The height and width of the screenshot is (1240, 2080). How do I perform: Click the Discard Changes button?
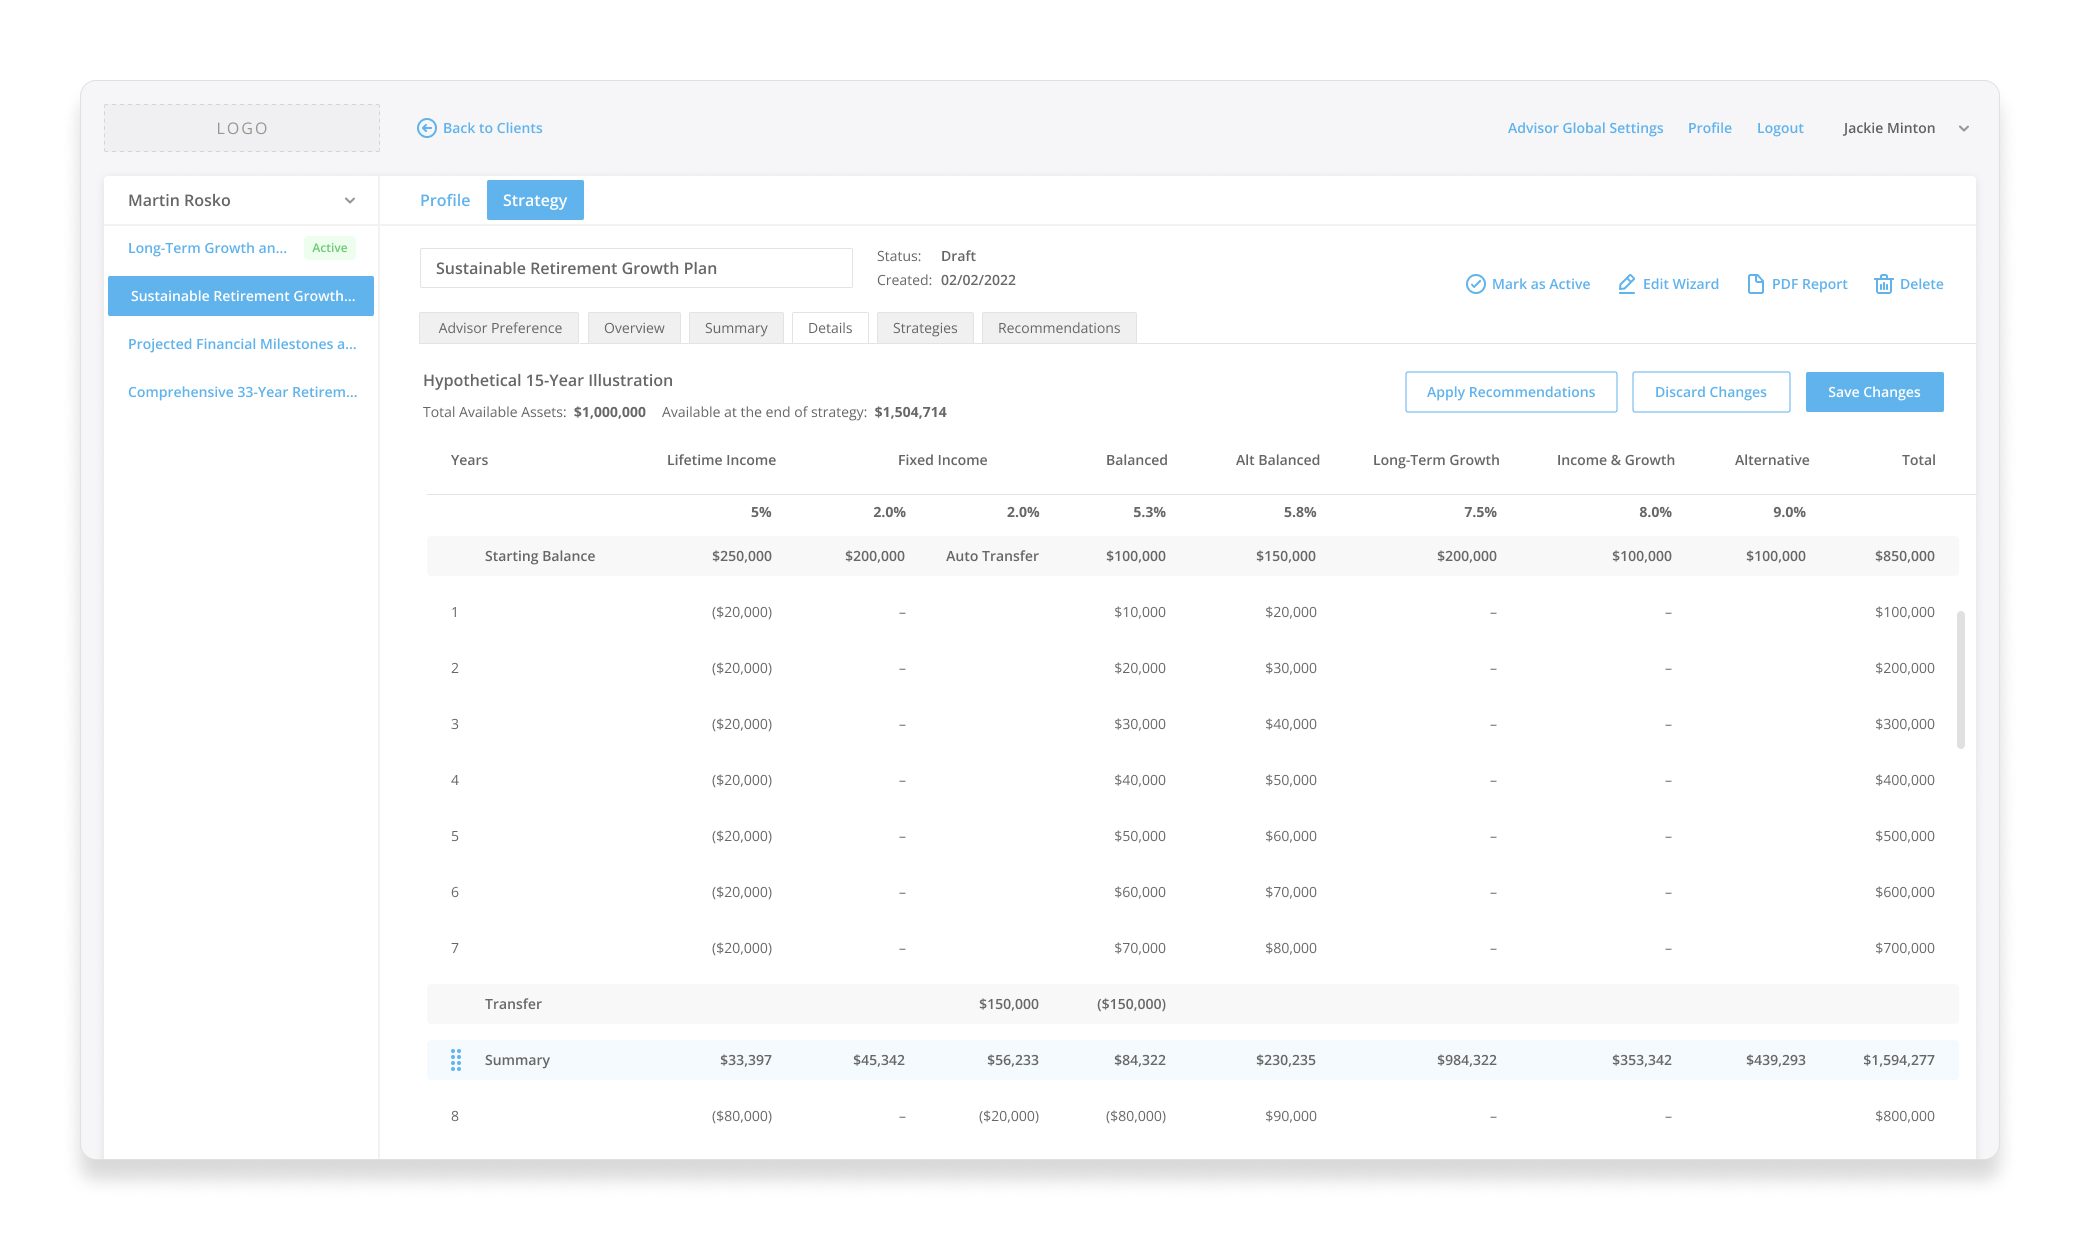tap(1711, 392)
